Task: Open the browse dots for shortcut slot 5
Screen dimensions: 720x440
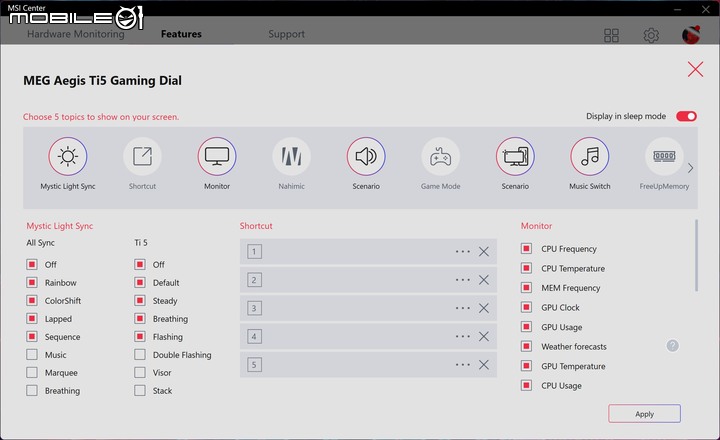Action: tap(463, 365)
